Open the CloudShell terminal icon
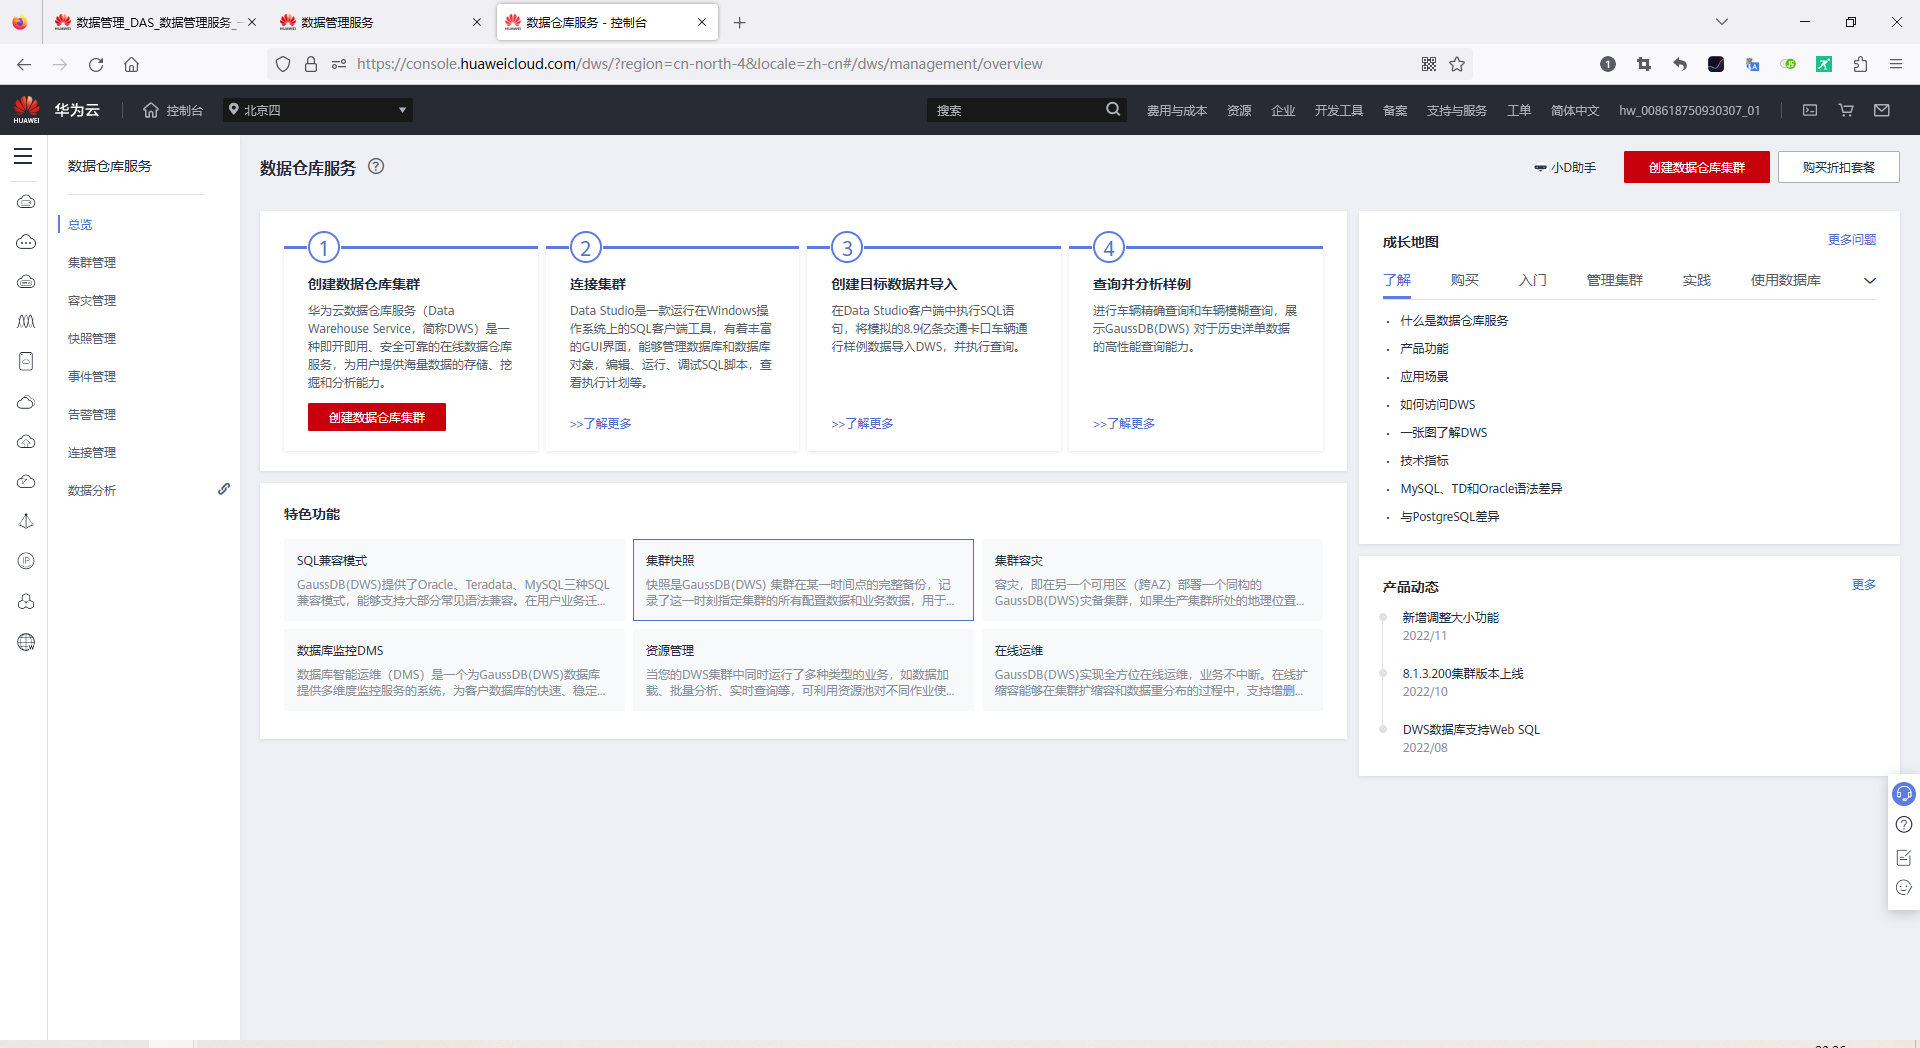The image size is (1920, 1048). click(1810, 110)
